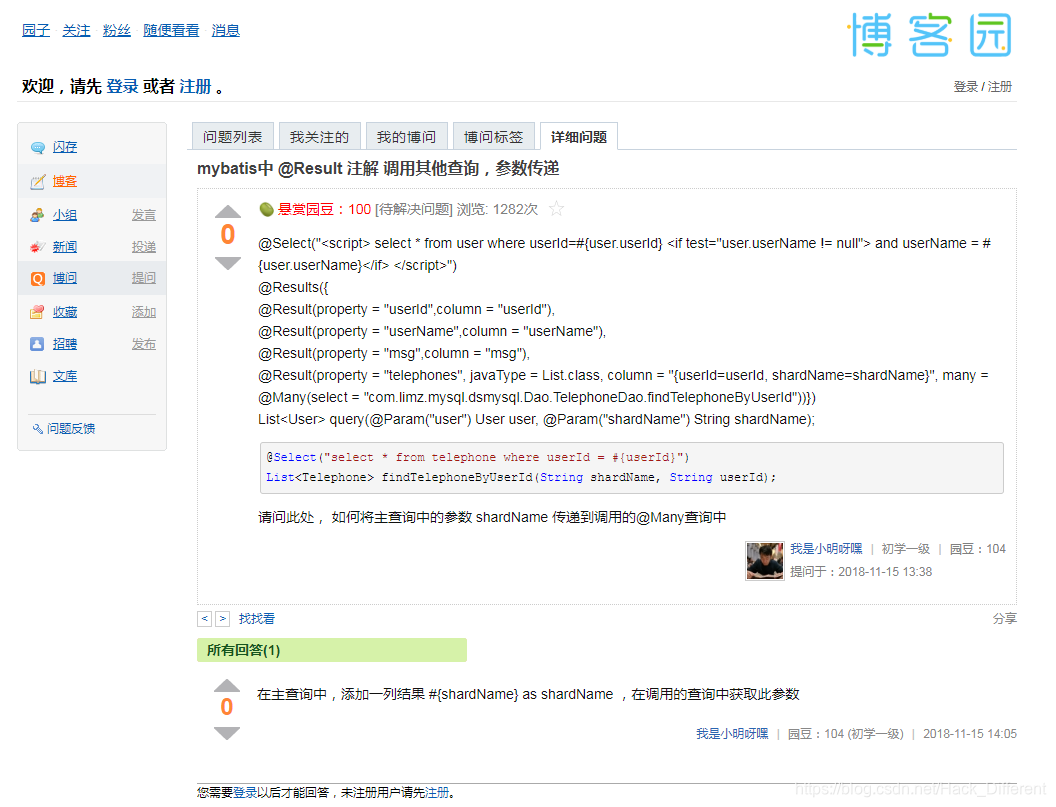Open answerer profile 我是小明呀嘿 under answer
Viewport: 1056px width, 807px height.
(x=732, y=734)
